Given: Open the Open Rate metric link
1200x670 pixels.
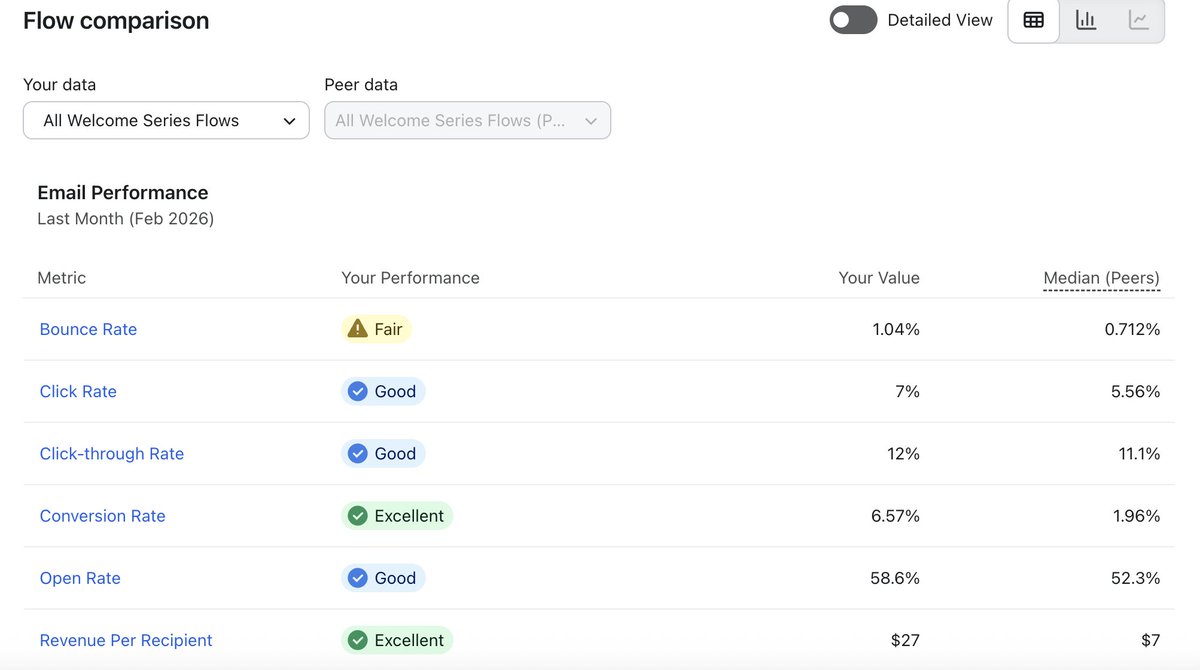Looking at the screenshot, I should tap(80, 578).
